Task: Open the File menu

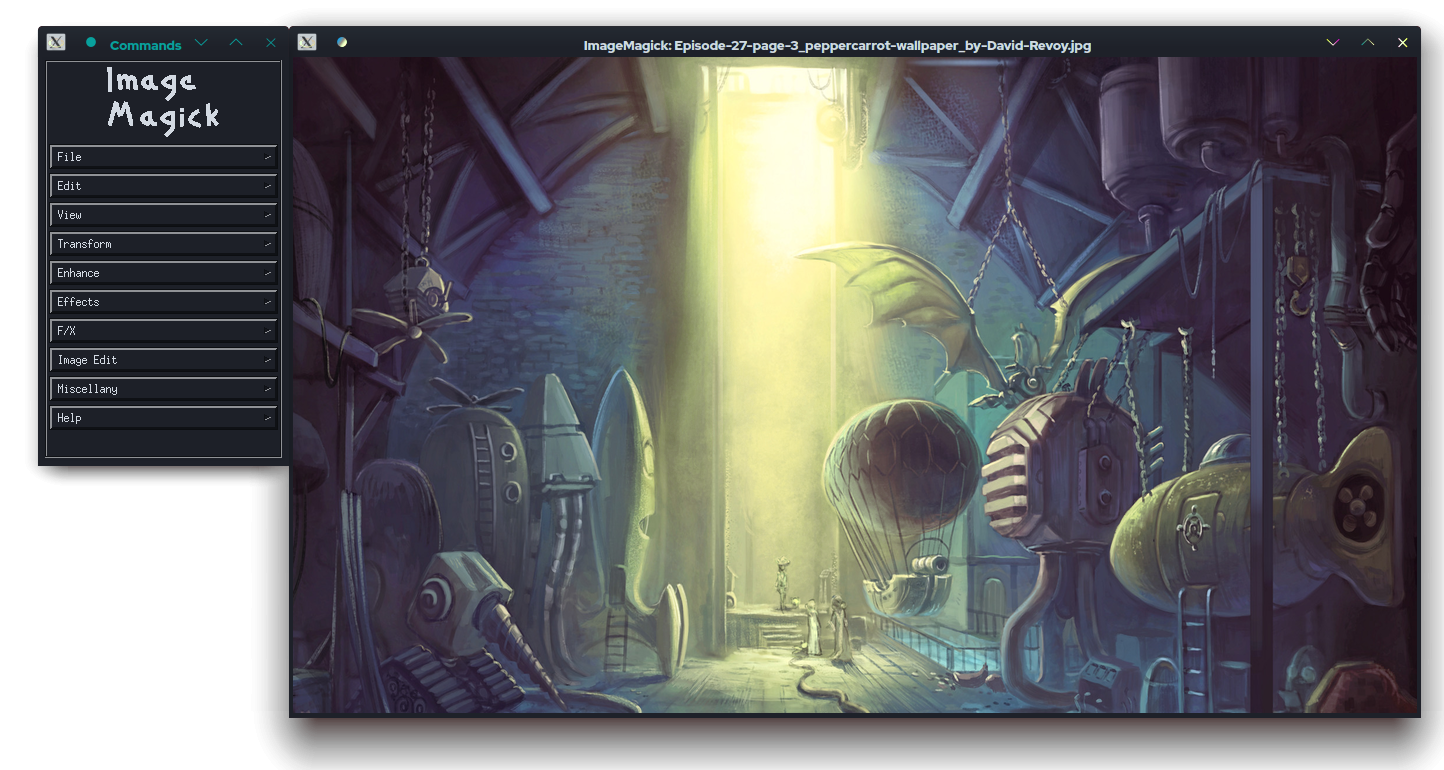Action: pyautogui.click(x=163, y=157)
